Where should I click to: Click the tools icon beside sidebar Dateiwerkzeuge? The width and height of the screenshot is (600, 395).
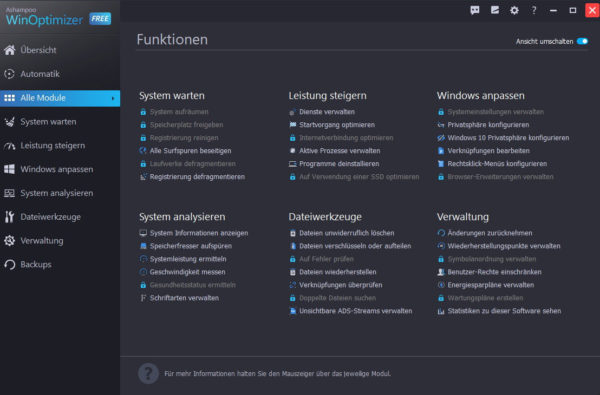coord(10,217)
